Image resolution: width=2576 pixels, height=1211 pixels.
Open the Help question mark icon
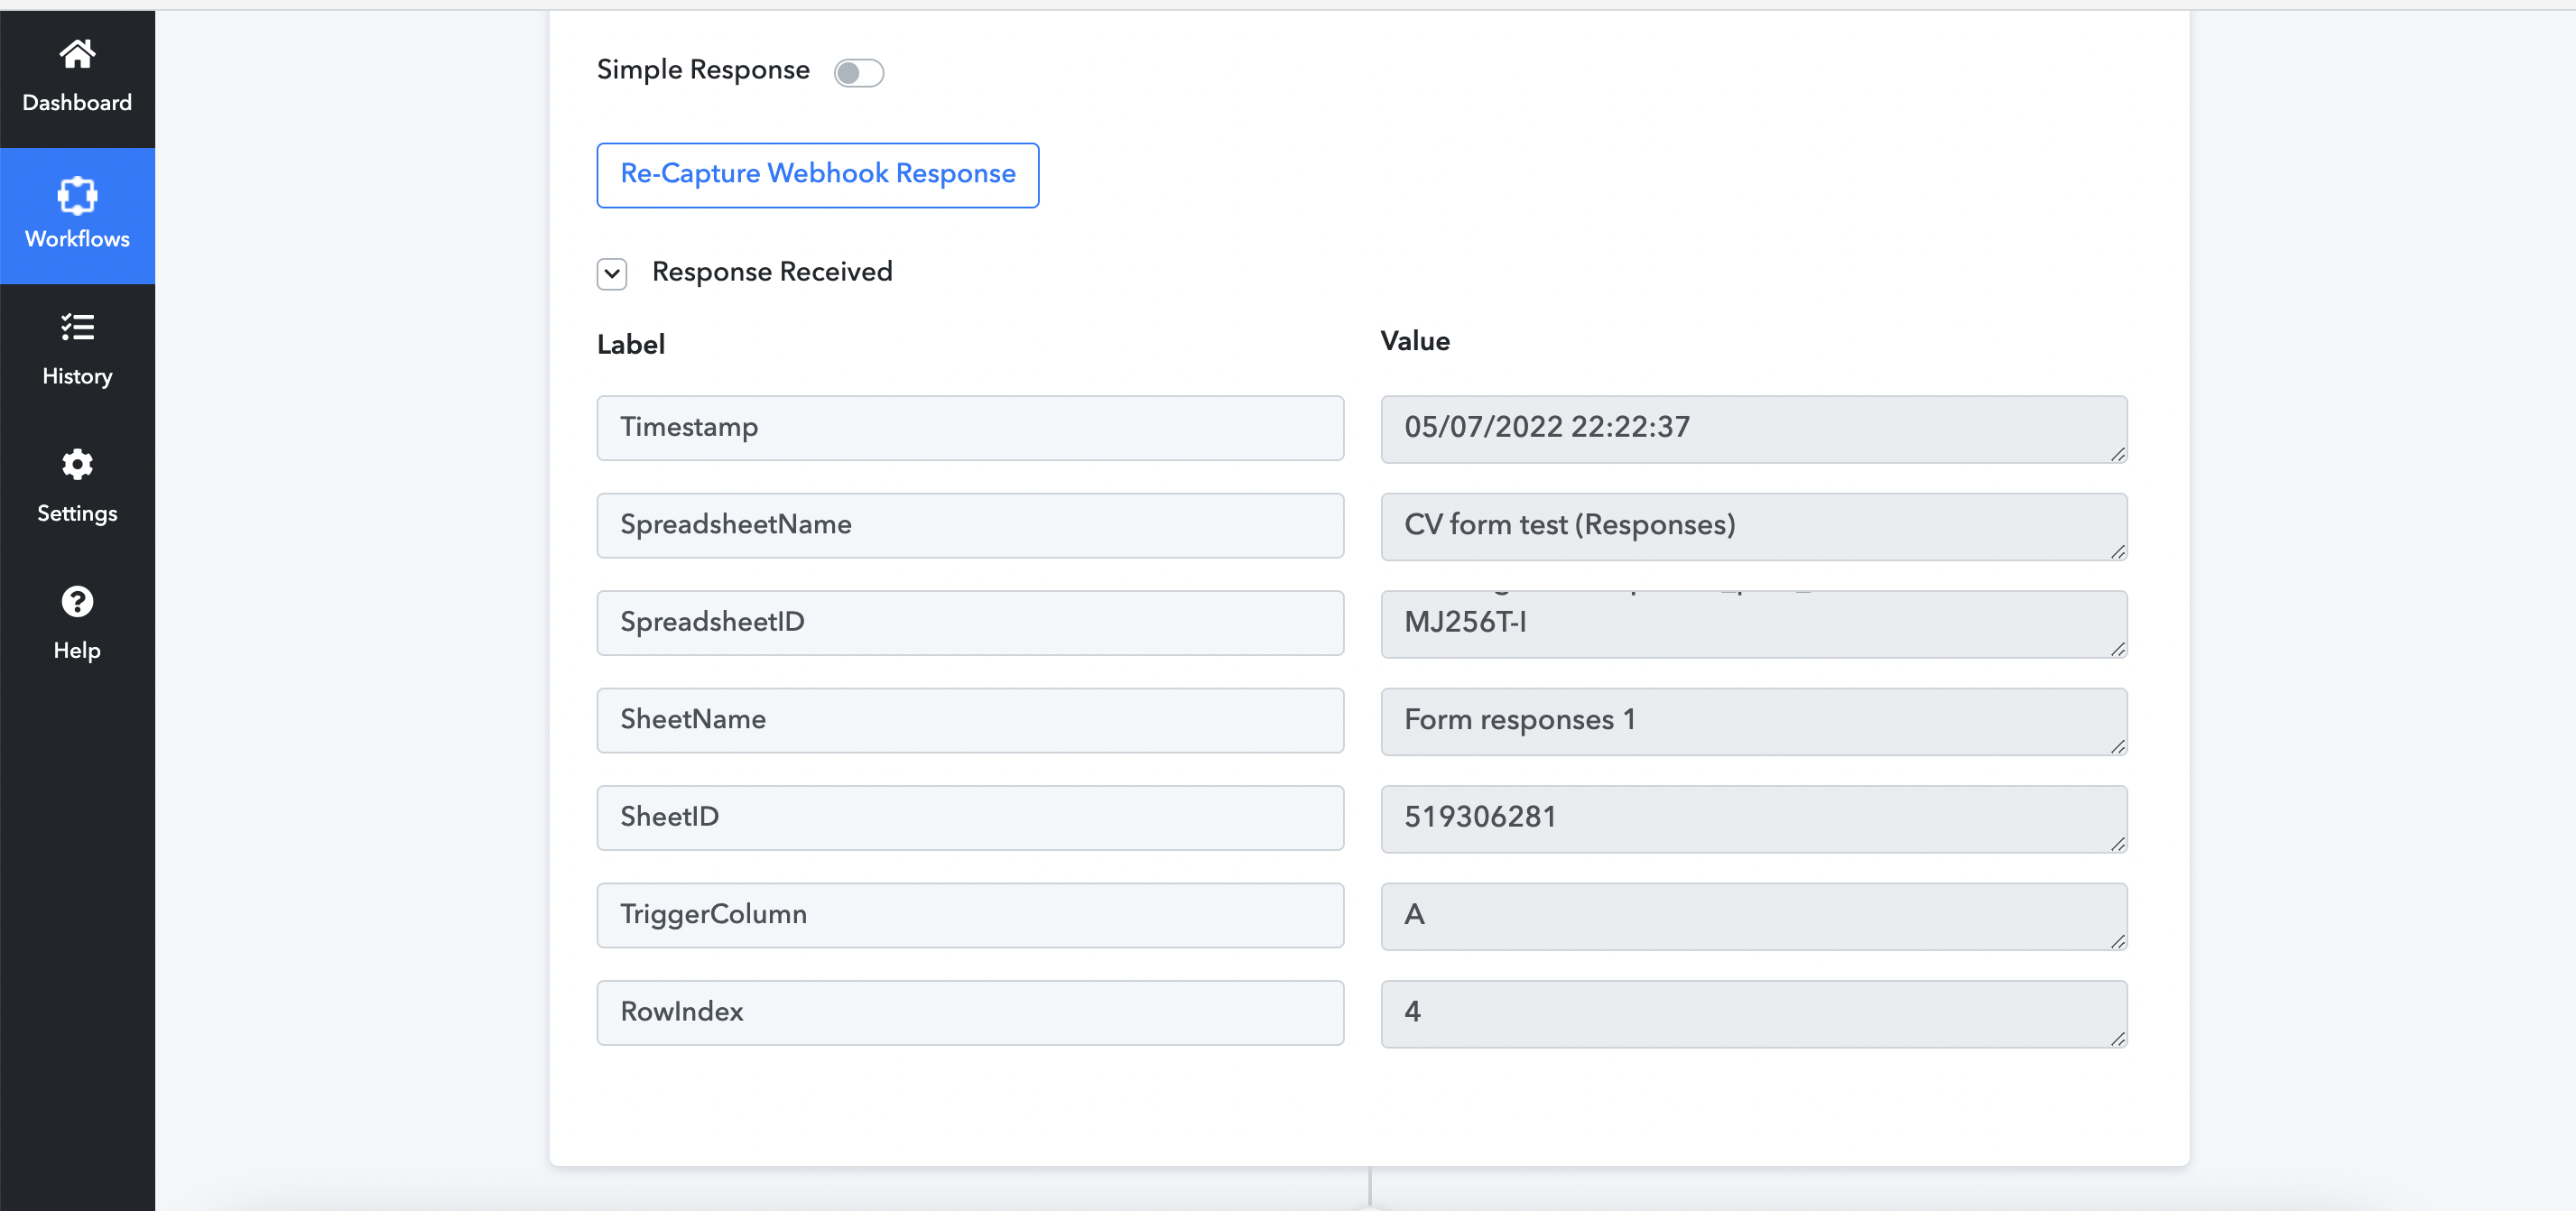(77, 601)
